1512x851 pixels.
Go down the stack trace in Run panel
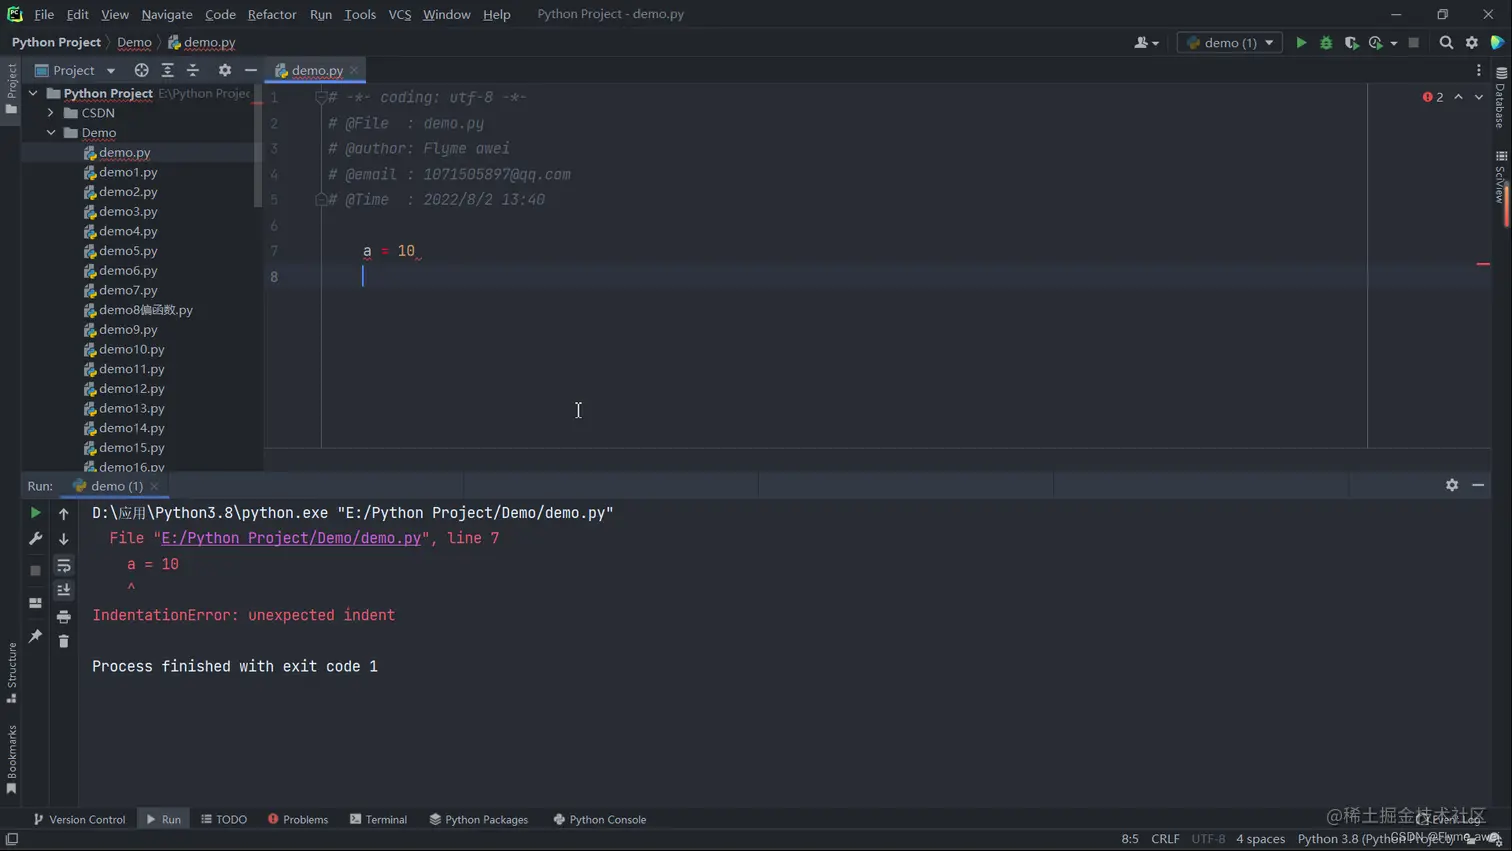coord(64,539)
